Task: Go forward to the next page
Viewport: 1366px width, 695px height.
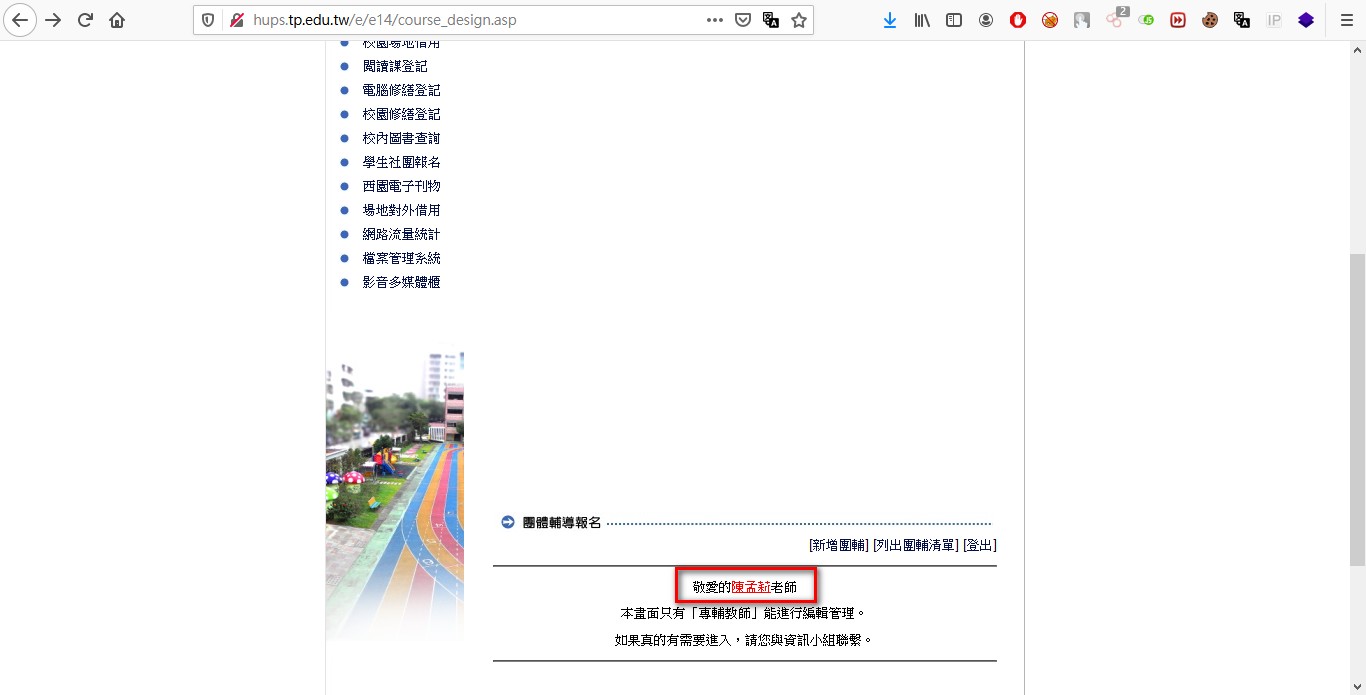Action: coord(53,20)
